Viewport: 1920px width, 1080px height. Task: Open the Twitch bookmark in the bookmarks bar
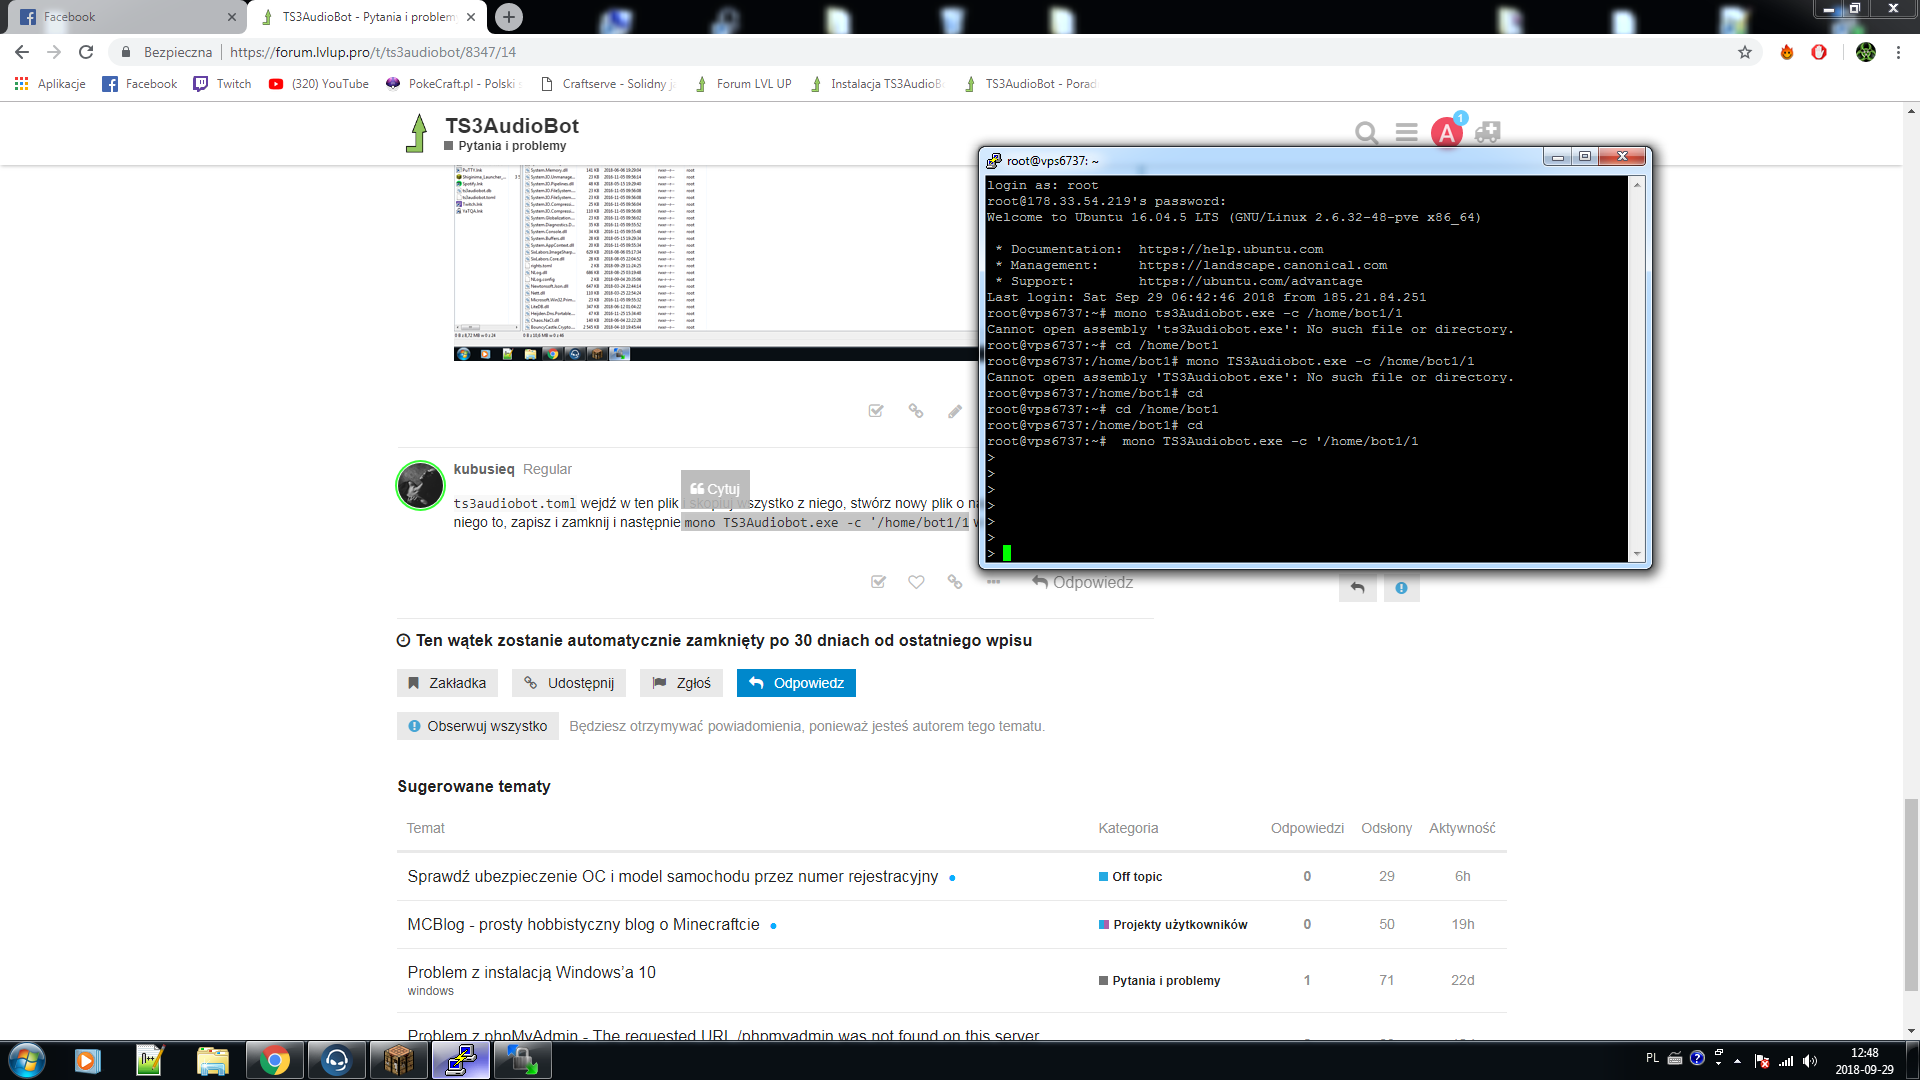point(222,84)
